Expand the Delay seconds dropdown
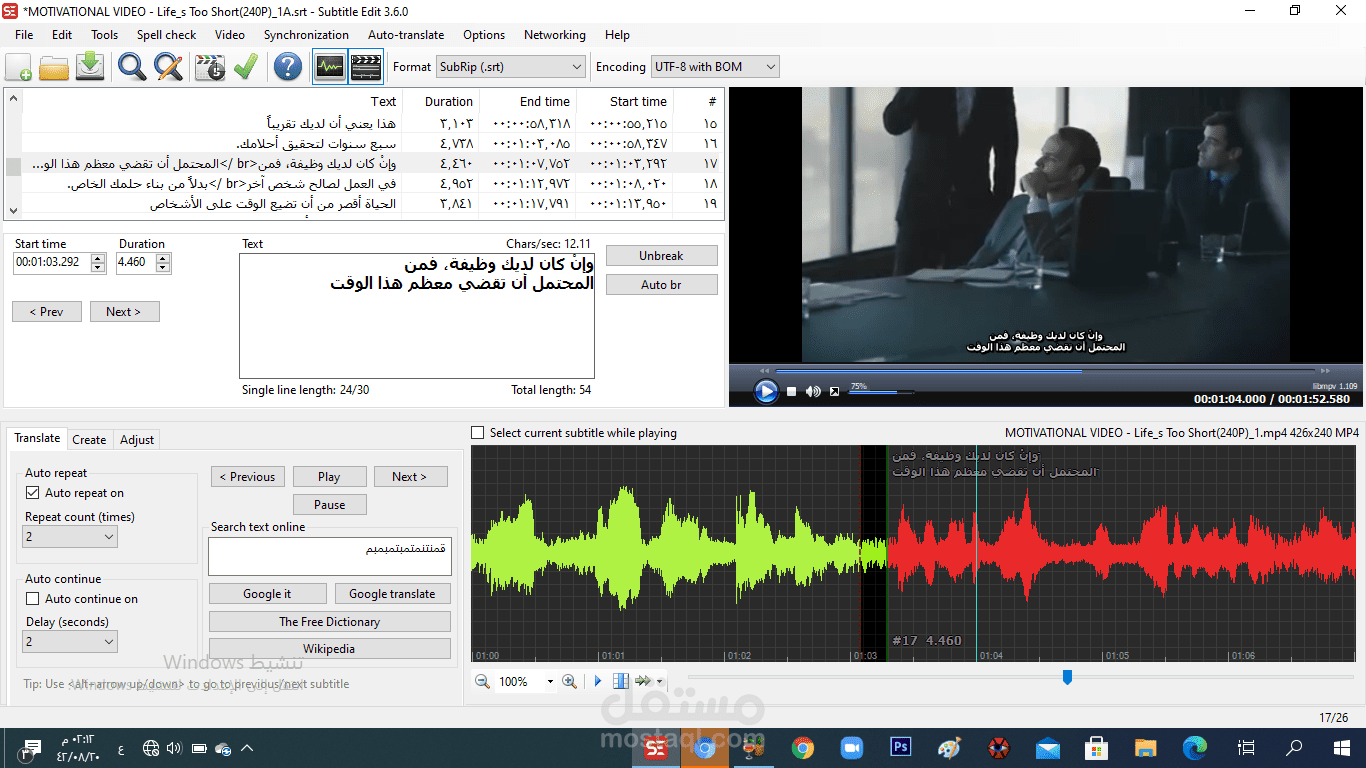 pos(70,642)
